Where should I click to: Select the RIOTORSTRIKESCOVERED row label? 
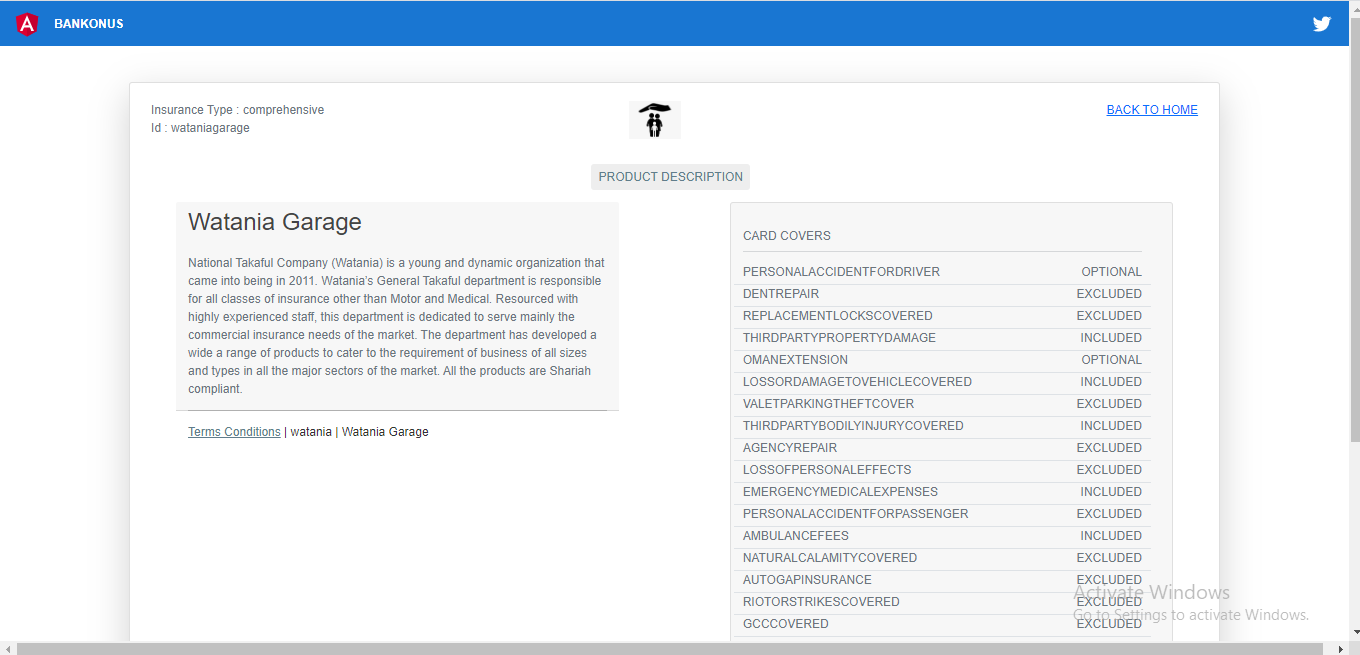[821, 602]
